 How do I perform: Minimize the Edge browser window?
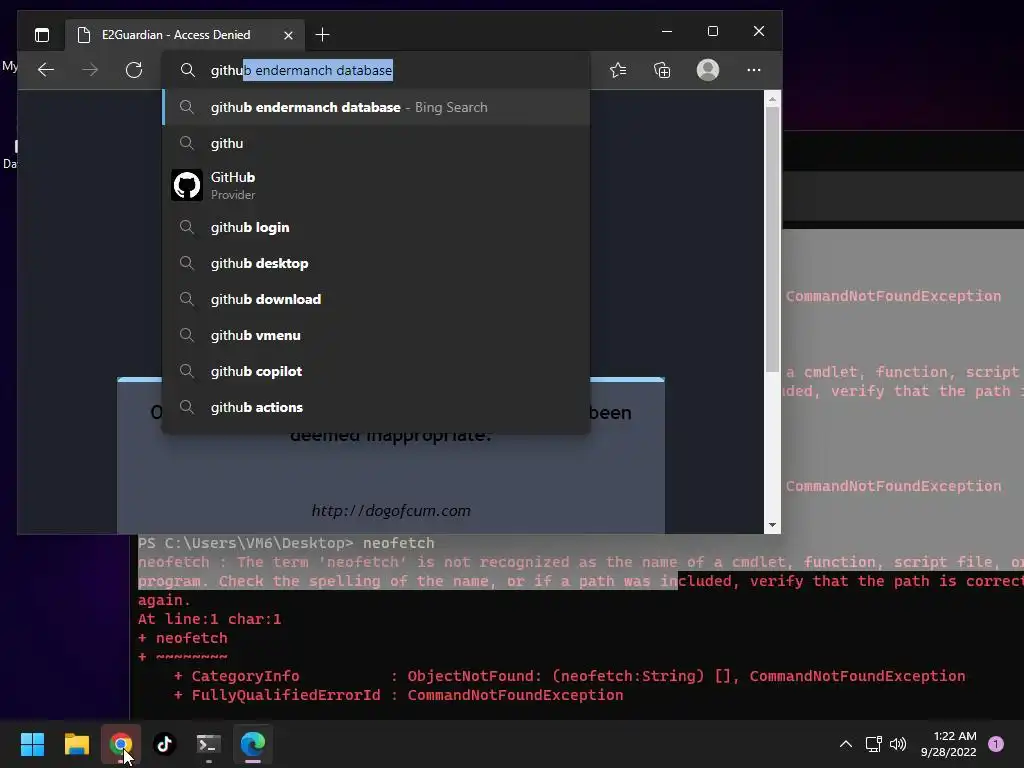pos(667,31)
